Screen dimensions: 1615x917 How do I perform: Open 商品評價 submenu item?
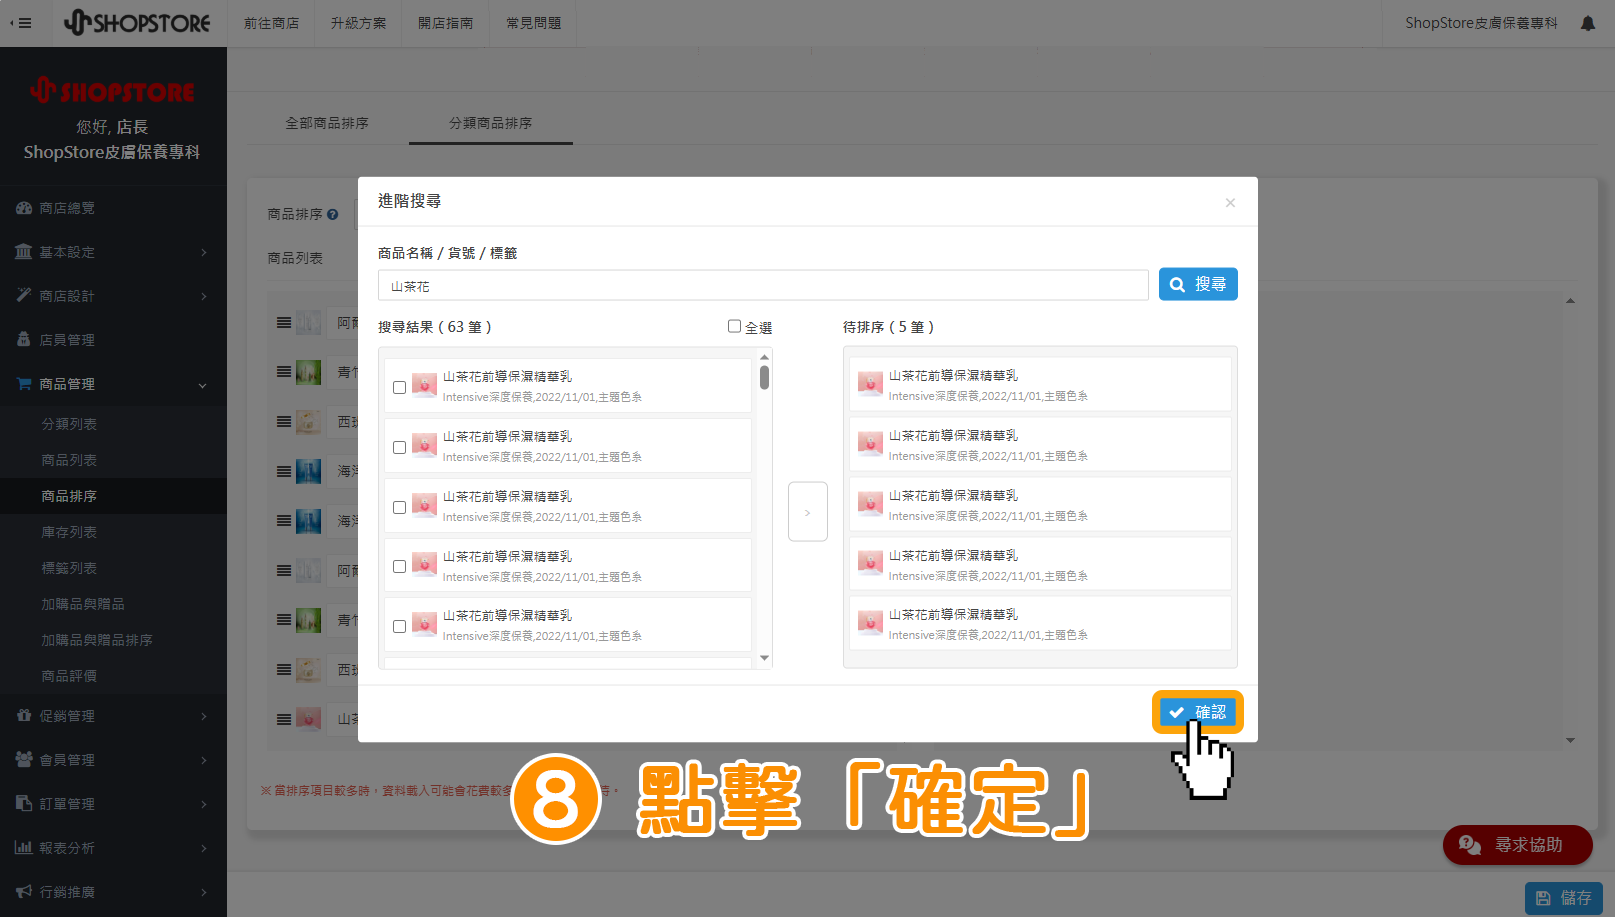pyautogui.click(x=113, y=676)
